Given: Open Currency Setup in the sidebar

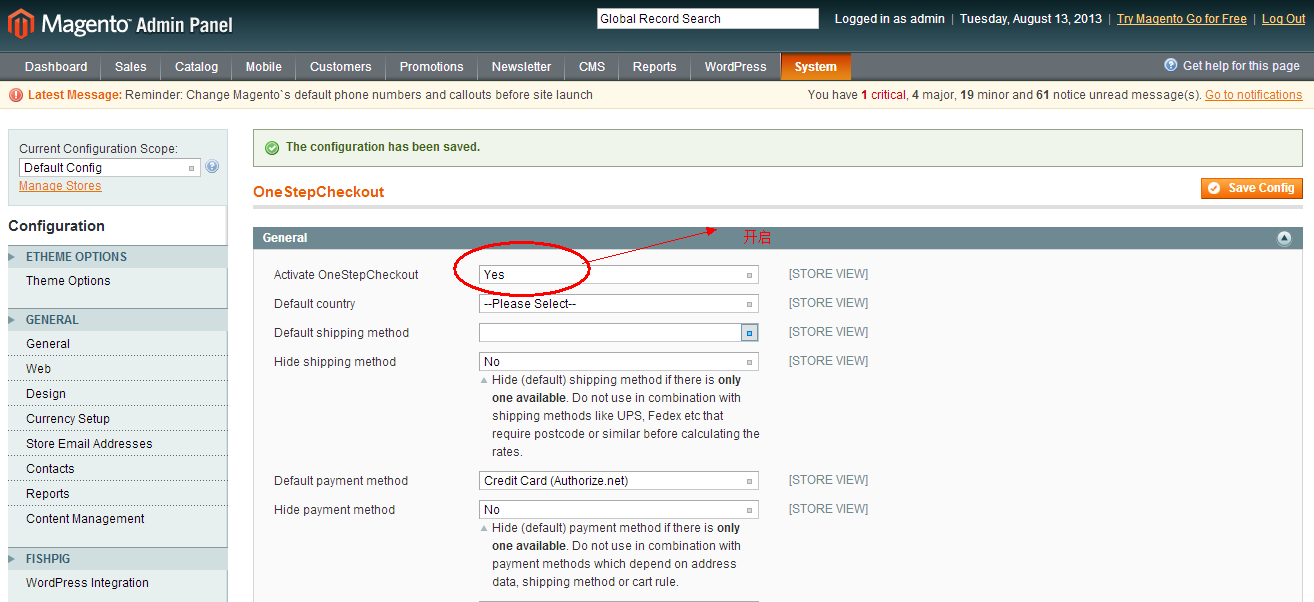Looking at the screenshot, I should pos(68,419).
